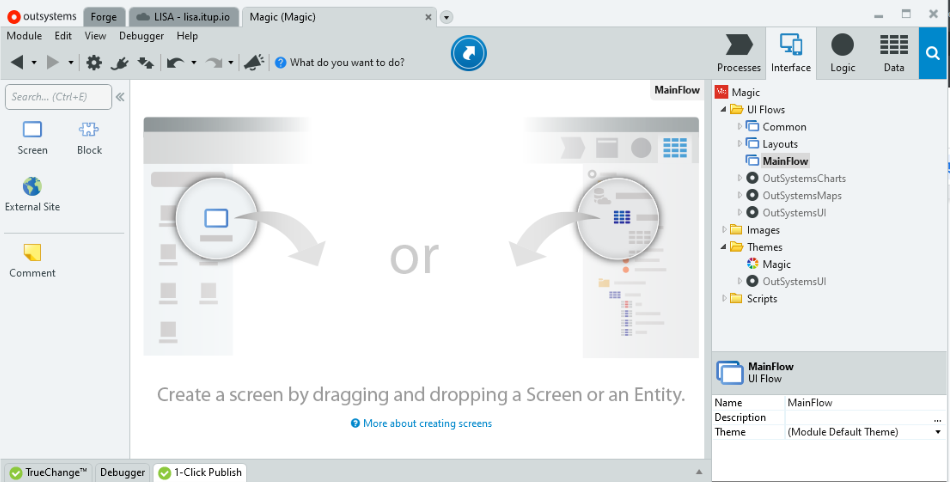Image resolution: width=950 pixels, height=482 pixels.
Task: Open Theme property dropdown
Action: point(938,432)
